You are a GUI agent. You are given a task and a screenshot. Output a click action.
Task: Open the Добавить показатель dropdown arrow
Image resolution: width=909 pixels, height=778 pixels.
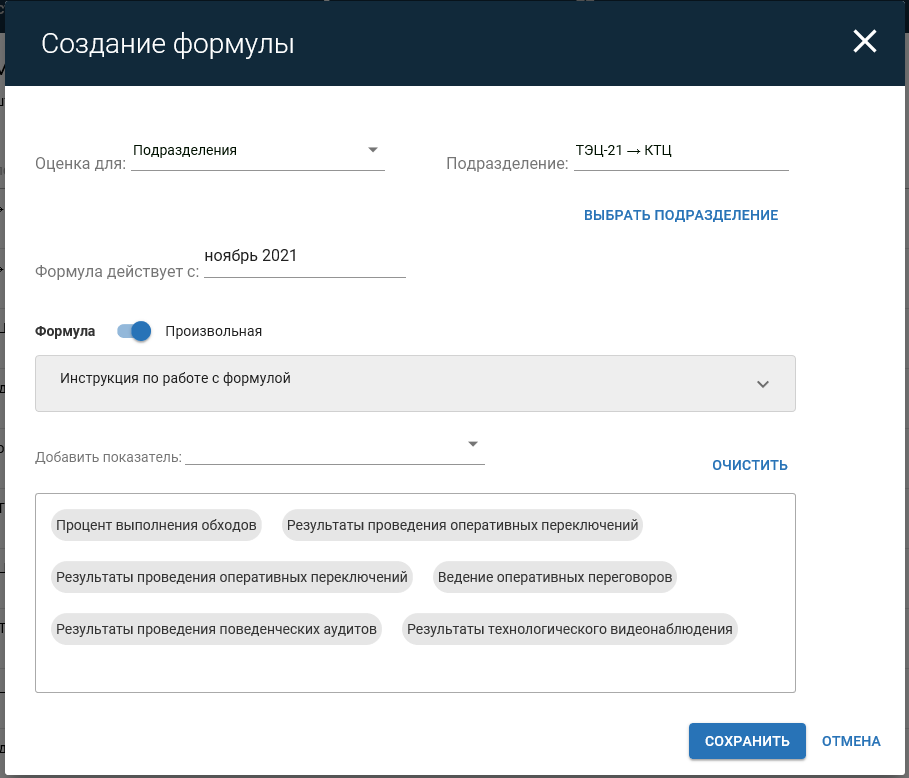pos(472,444)
